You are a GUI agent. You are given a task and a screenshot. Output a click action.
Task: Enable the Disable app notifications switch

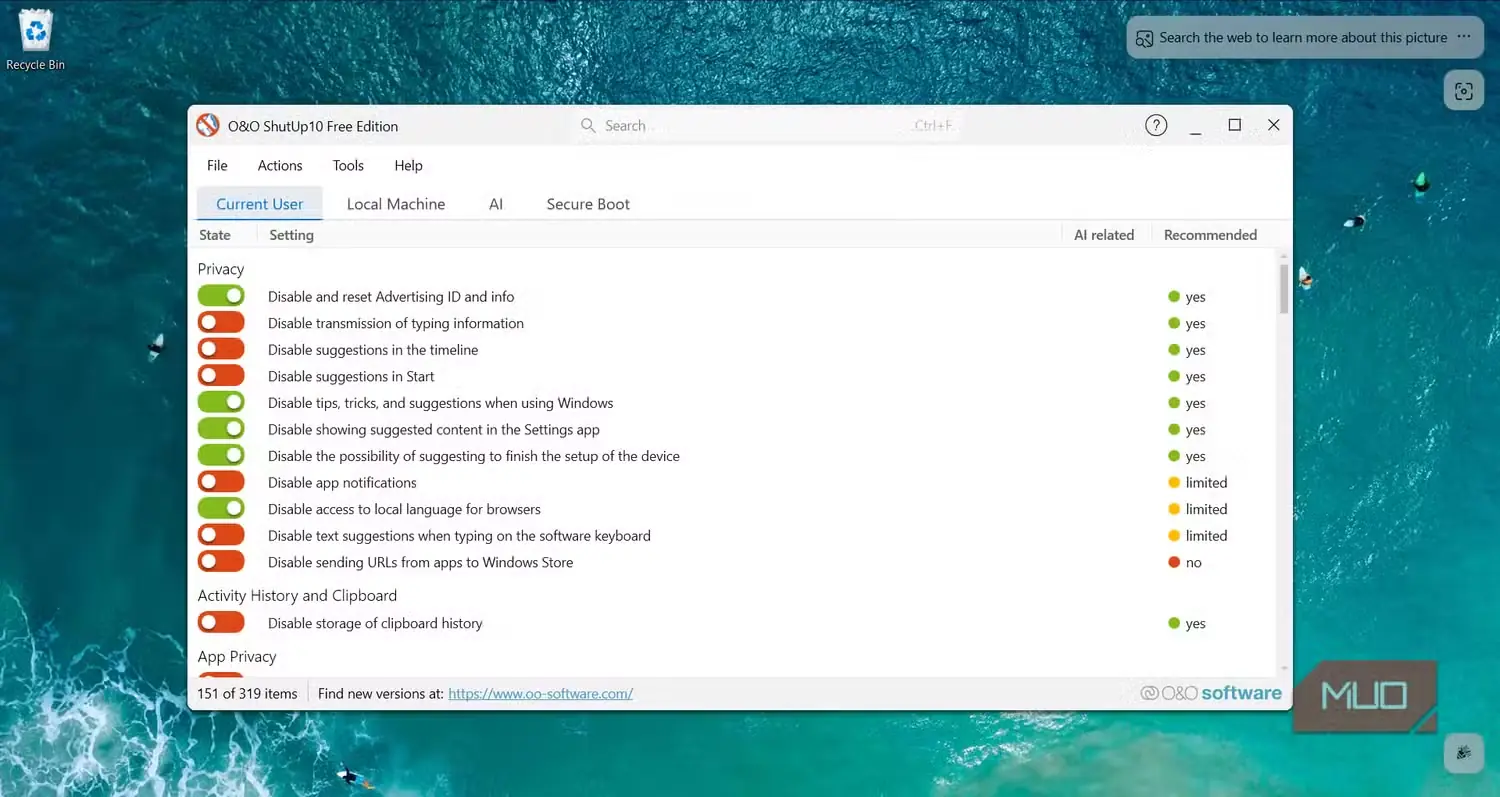(221, 482)
